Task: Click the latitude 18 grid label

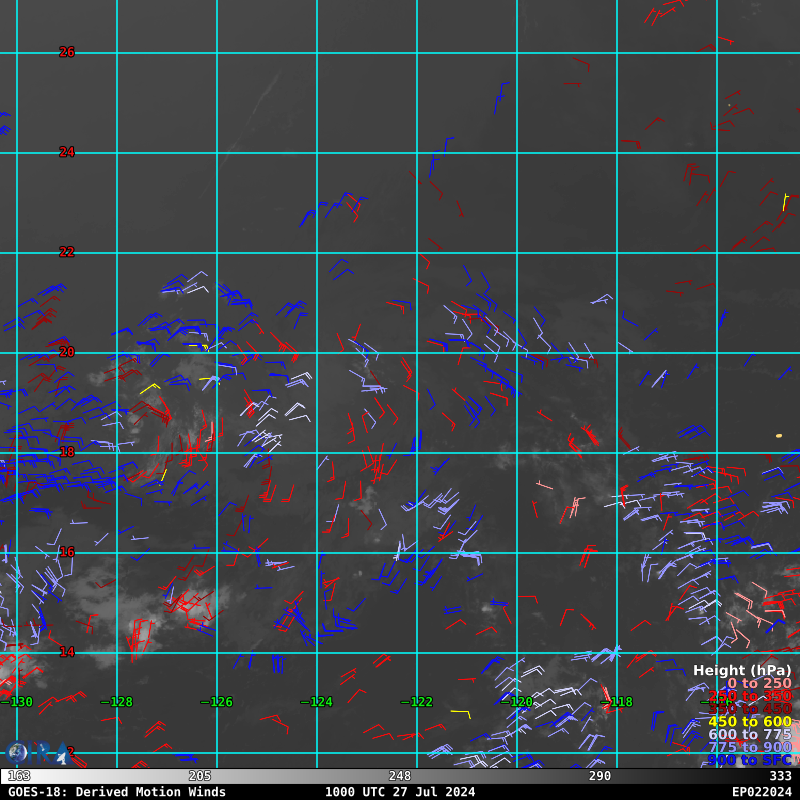Action: (x=67, y=452)
